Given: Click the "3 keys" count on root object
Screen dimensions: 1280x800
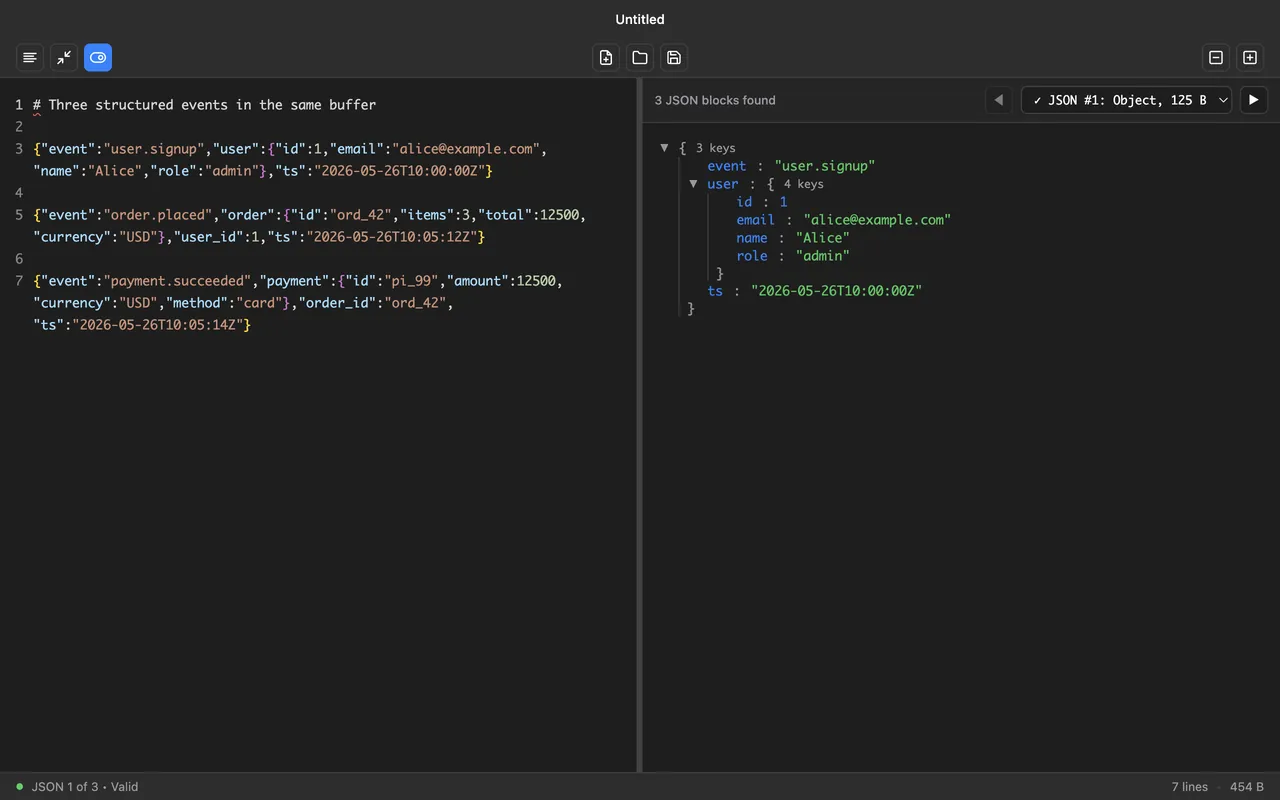Looking at the screenshot, I should tap(716, 148).
